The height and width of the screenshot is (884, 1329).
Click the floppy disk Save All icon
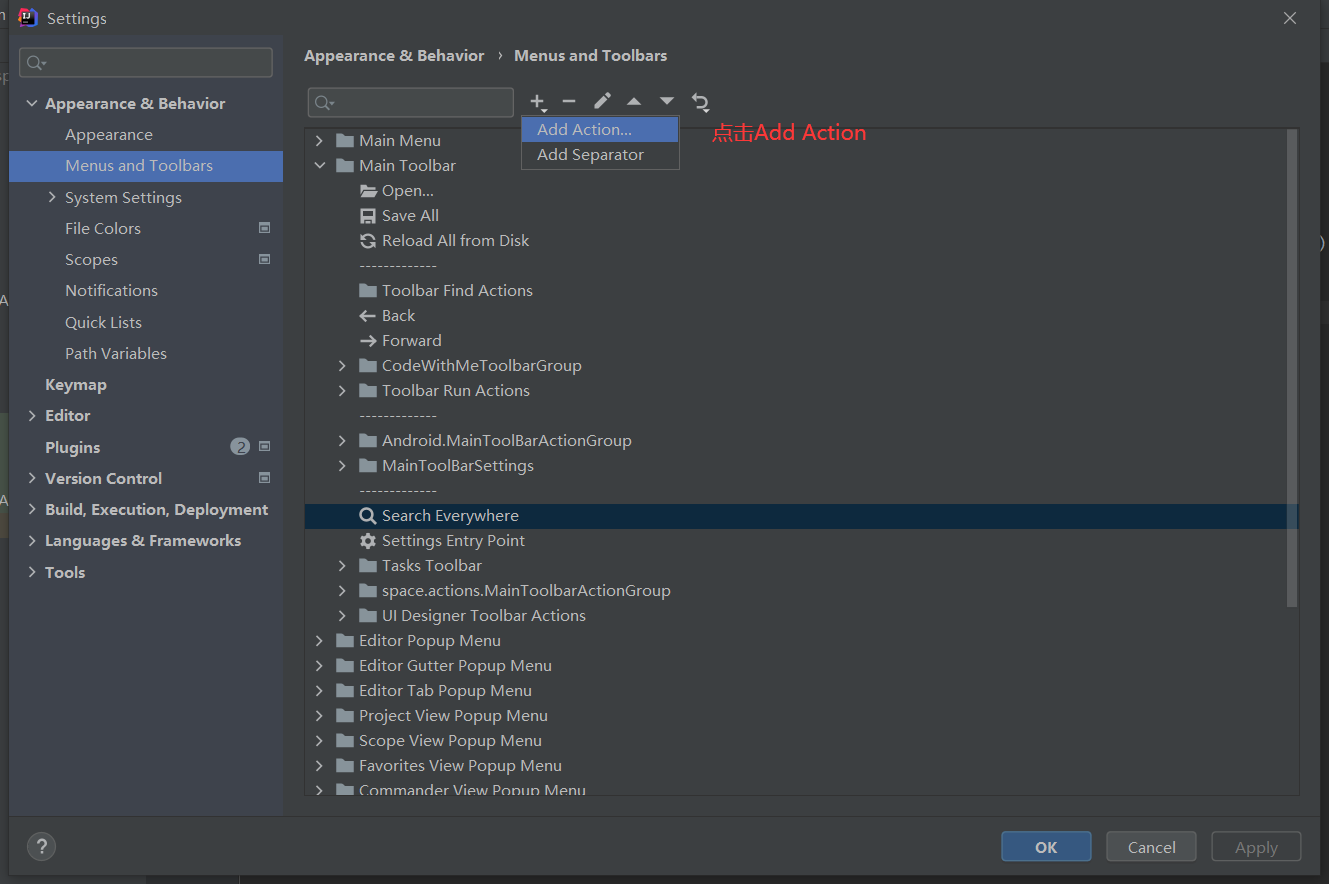(368, 216)
